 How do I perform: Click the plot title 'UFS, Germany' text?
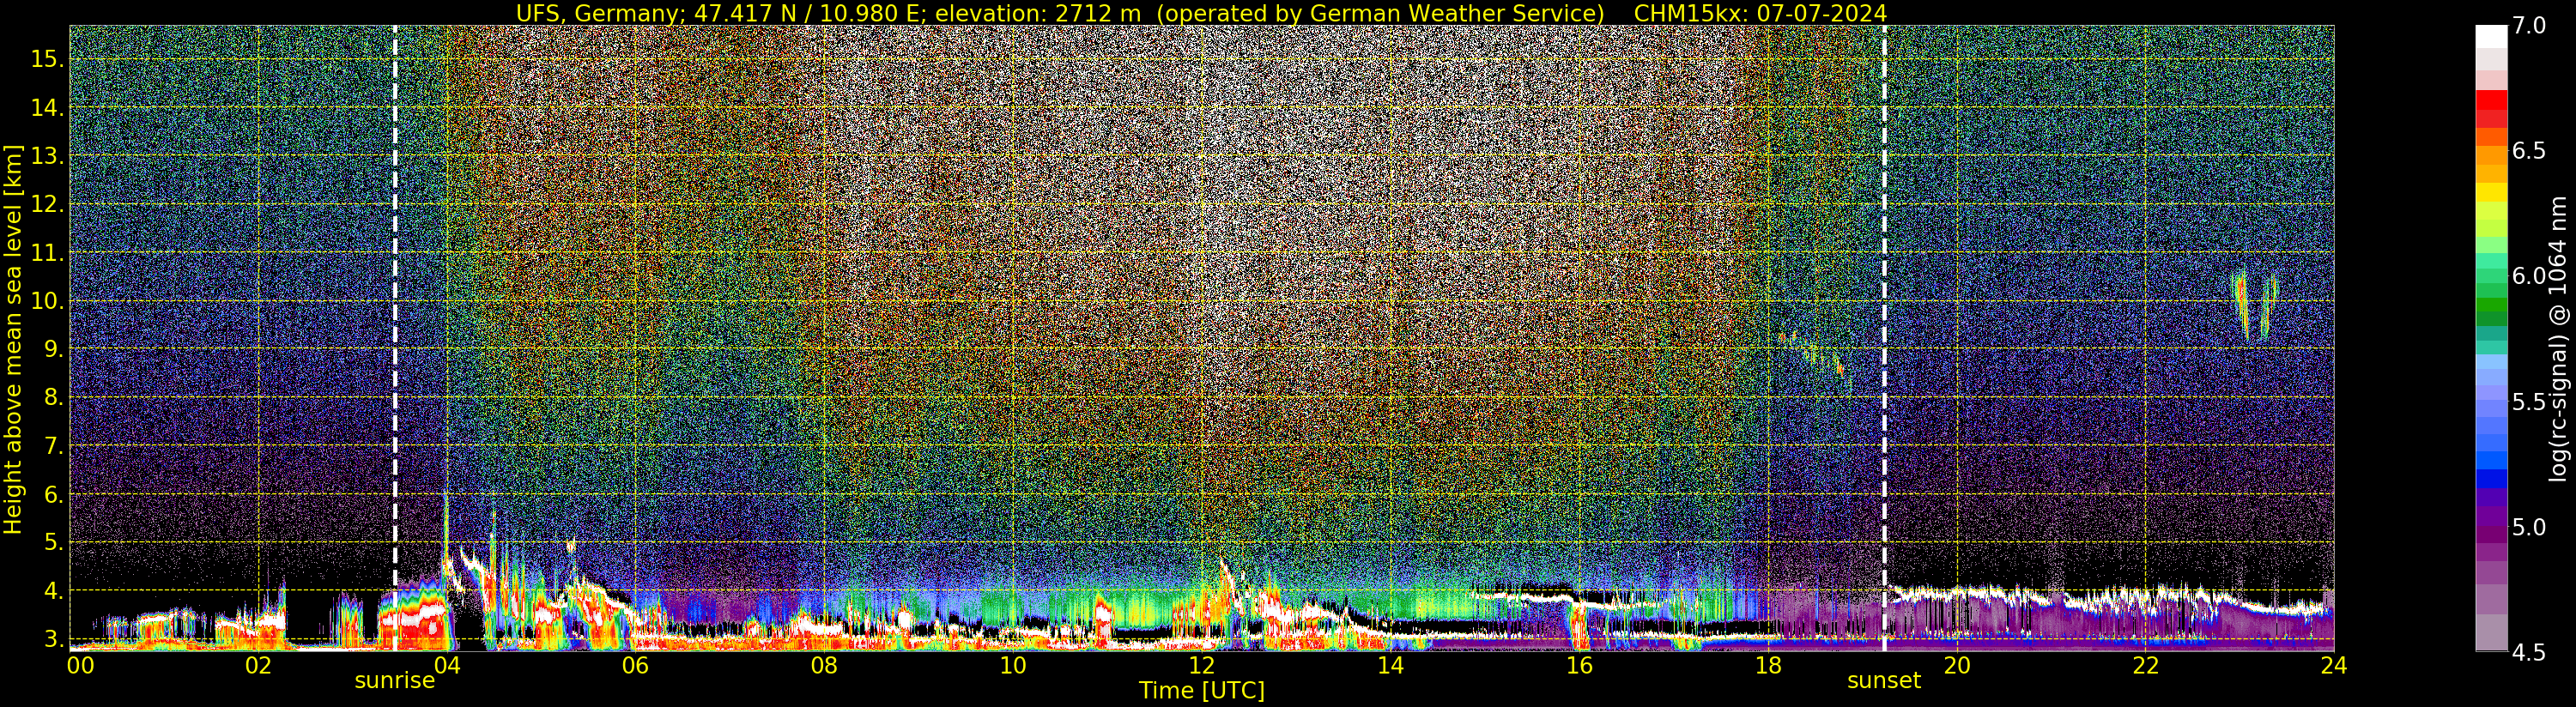tap(597, 13)
